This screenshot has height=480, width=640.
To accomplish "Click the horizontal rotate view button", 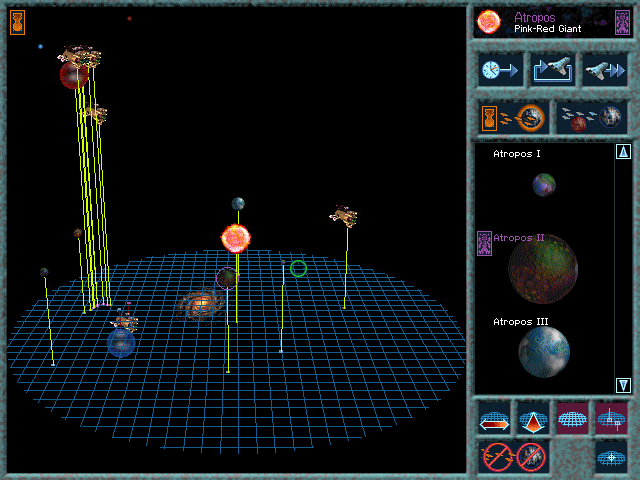I will (x=494, y=419).
